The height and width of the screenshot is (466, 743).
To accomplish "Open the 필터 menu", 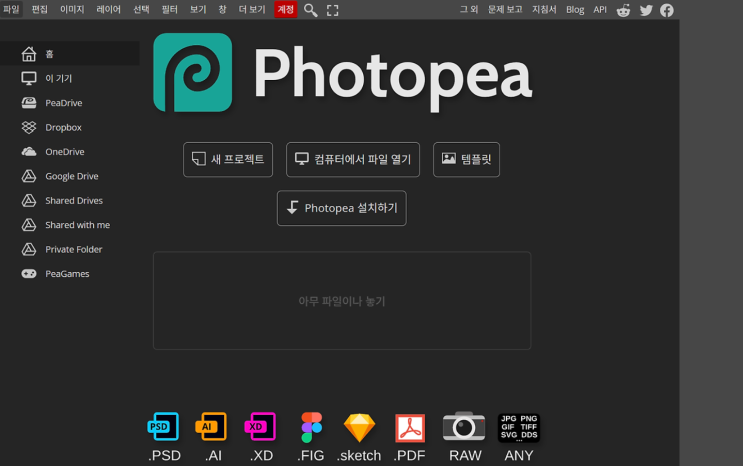I will point(169,9).
